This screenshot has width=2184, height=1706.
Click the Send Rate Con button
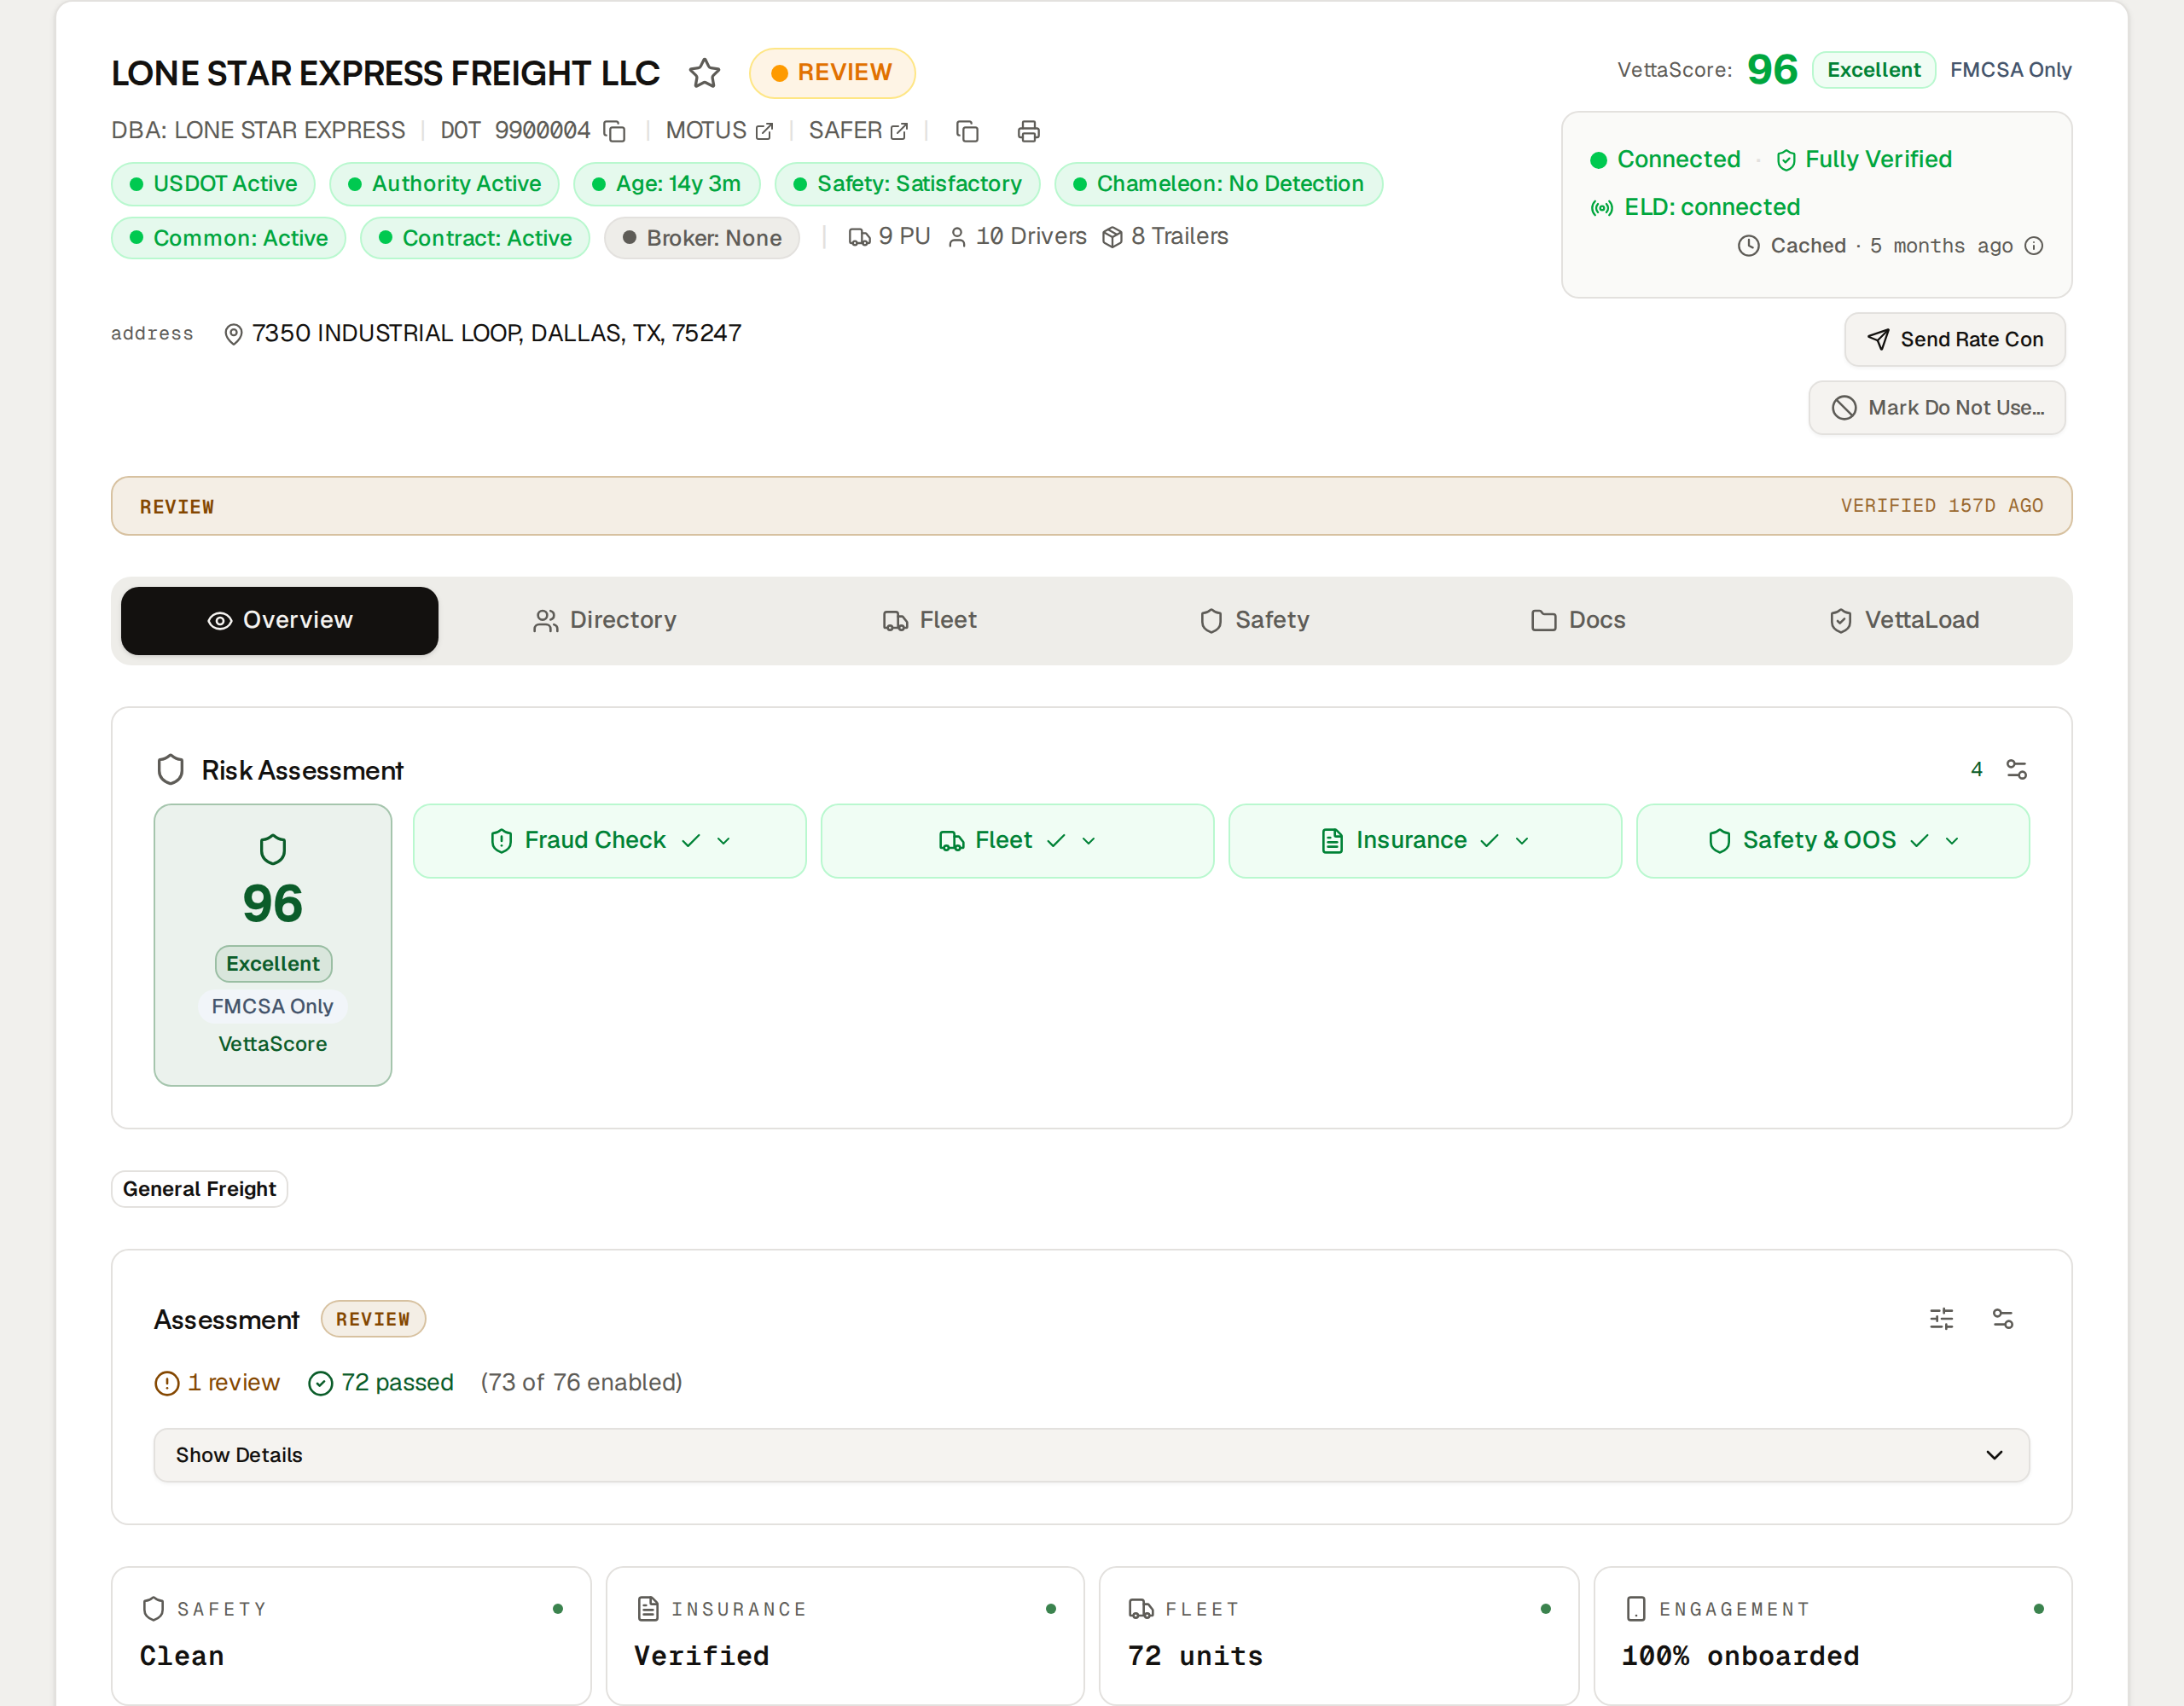1955,340
